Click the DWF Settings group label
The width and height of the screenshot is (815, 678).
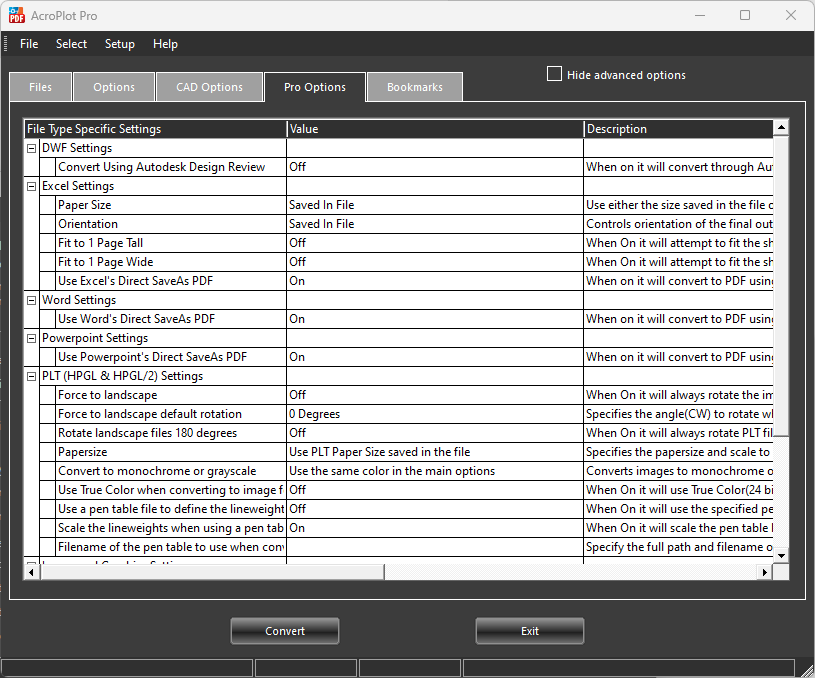click(77, 148)
